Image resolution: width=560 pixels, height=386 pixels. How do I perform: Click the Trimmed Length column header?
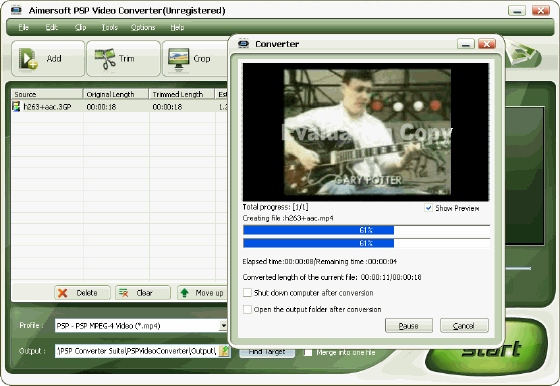181,94
